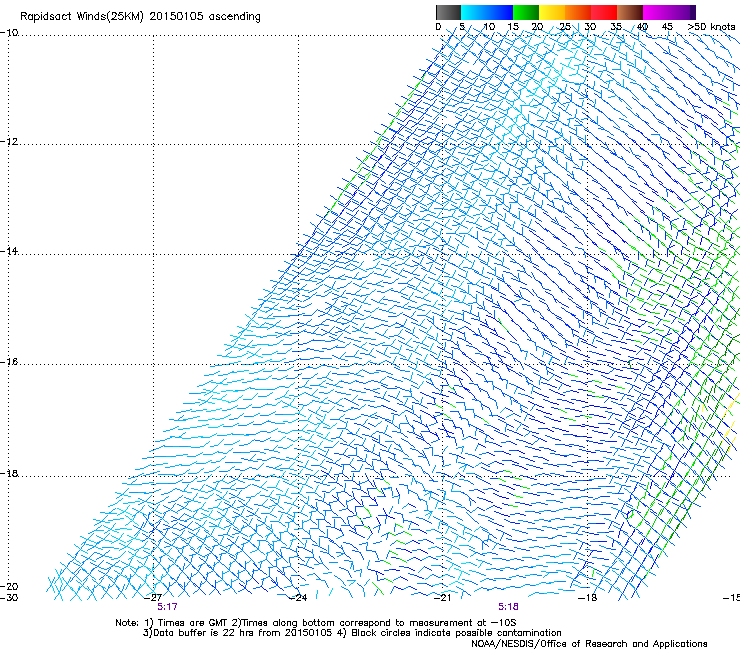Click the green 15-20 knots legend swatch
Image resolution: width=740 pixels, height=650 pixels.
(526, 12)
